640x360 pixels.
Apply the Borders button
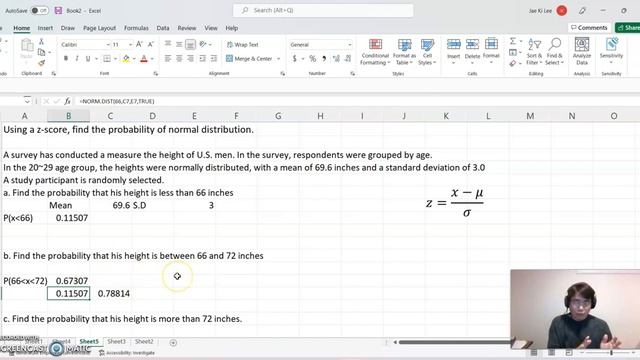pyautogui.click(x=107, y=59)
